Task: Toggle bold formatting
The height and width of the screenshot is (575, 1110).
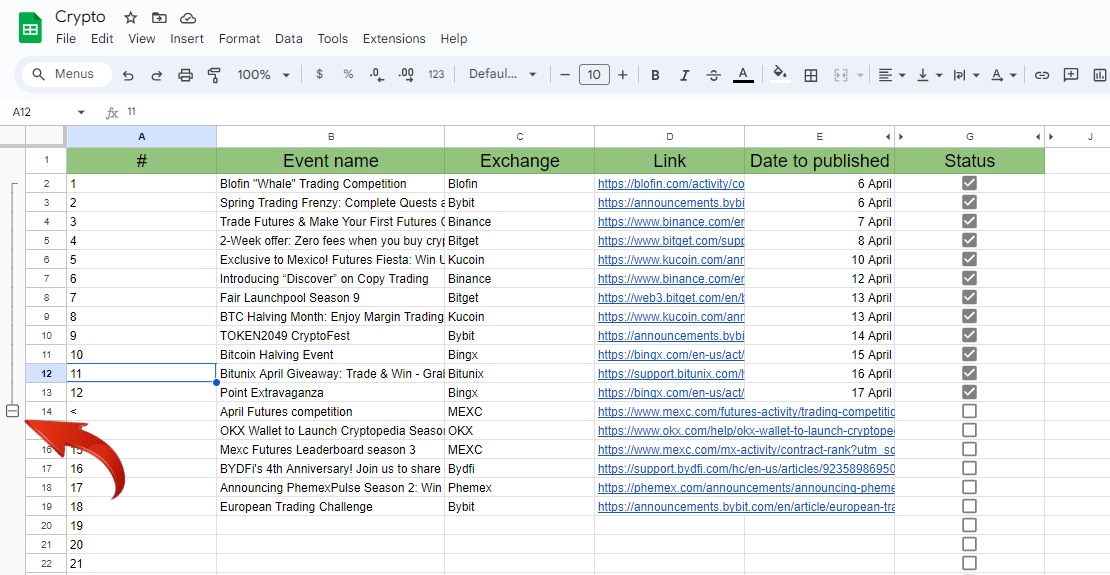Action: coord(656,75)
